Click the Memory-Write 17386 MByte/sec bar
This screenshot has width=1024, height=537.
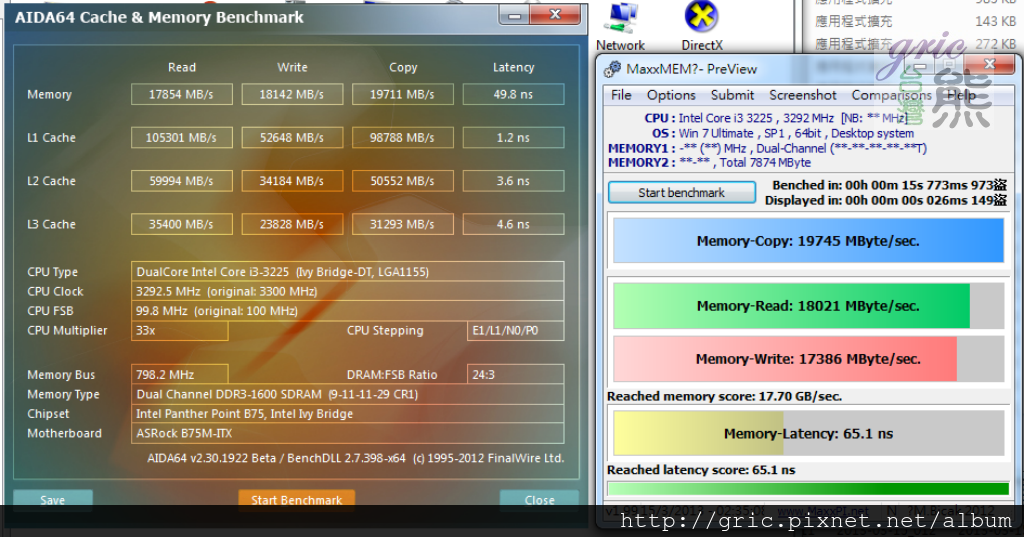click(808, 359)
